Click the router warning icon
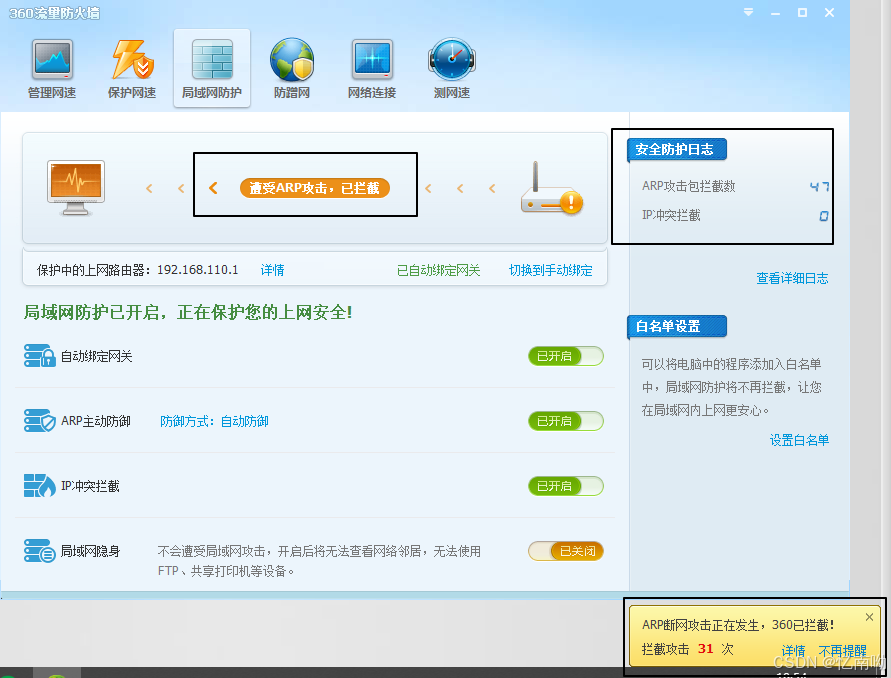891x678 pixels. tap(552, 189)
